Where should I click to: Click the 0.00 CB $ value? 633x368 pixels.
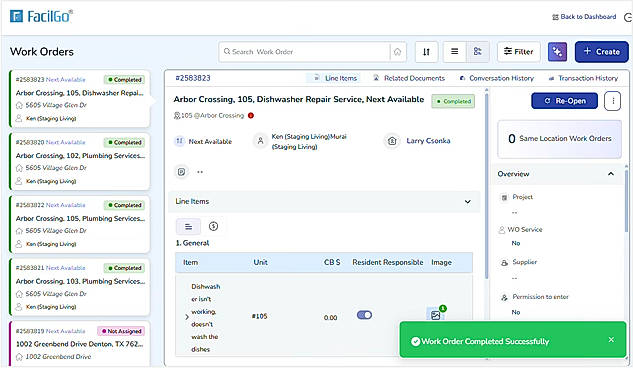(x=330, y=318)
